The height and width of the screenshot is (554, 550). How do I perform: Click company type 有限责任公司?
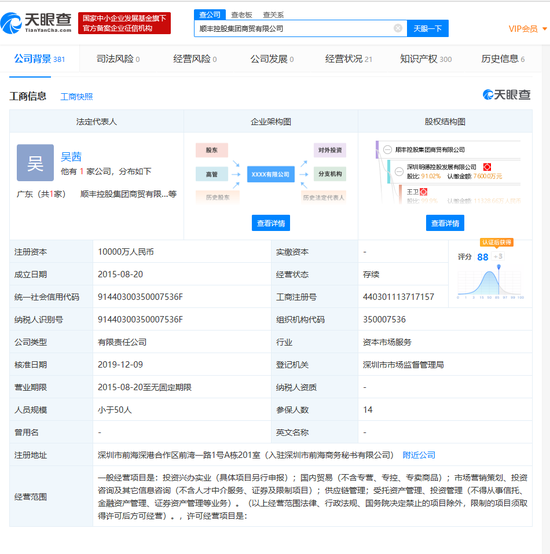pyautogui.click(x=122, y=342)
